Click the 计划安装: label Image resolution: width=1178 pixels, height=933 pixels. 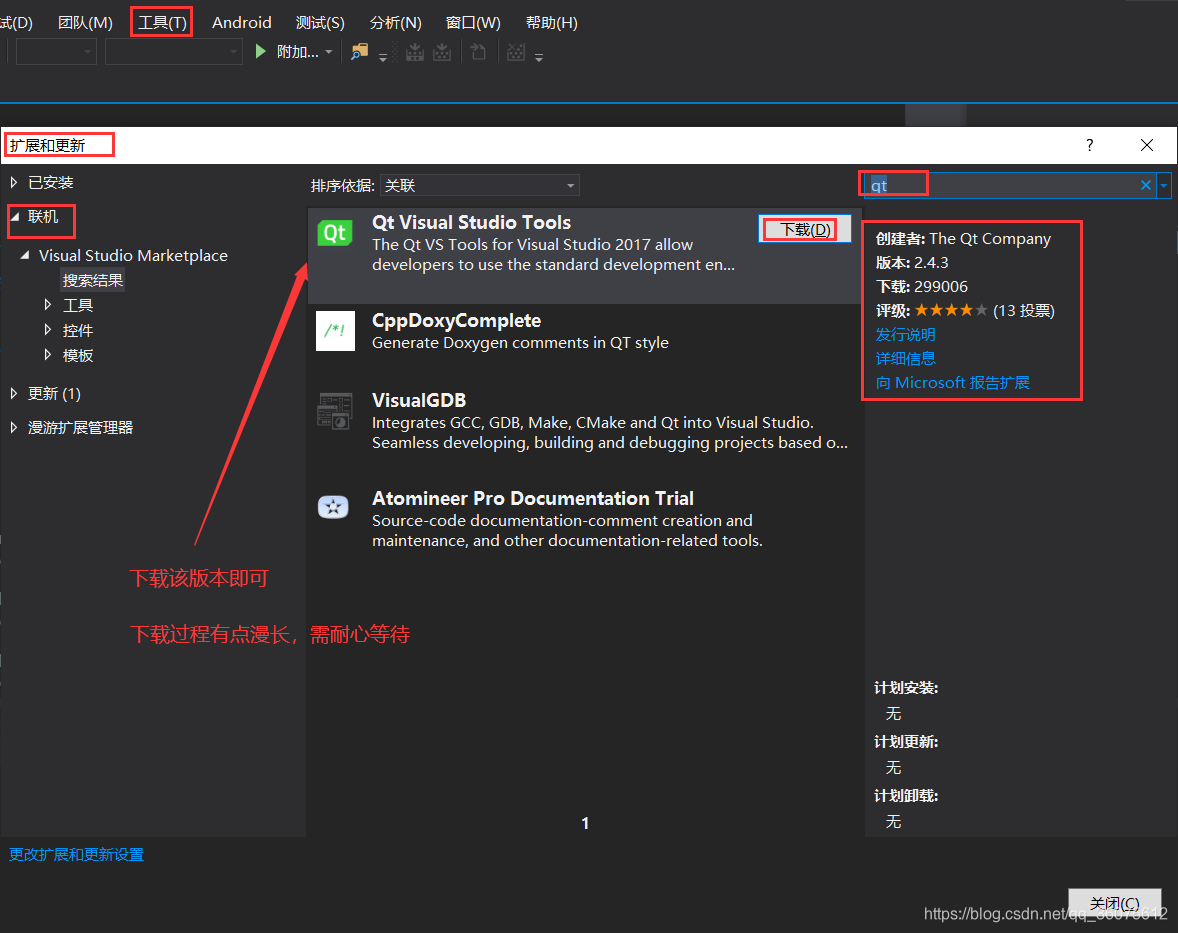(x=906, y=687)
